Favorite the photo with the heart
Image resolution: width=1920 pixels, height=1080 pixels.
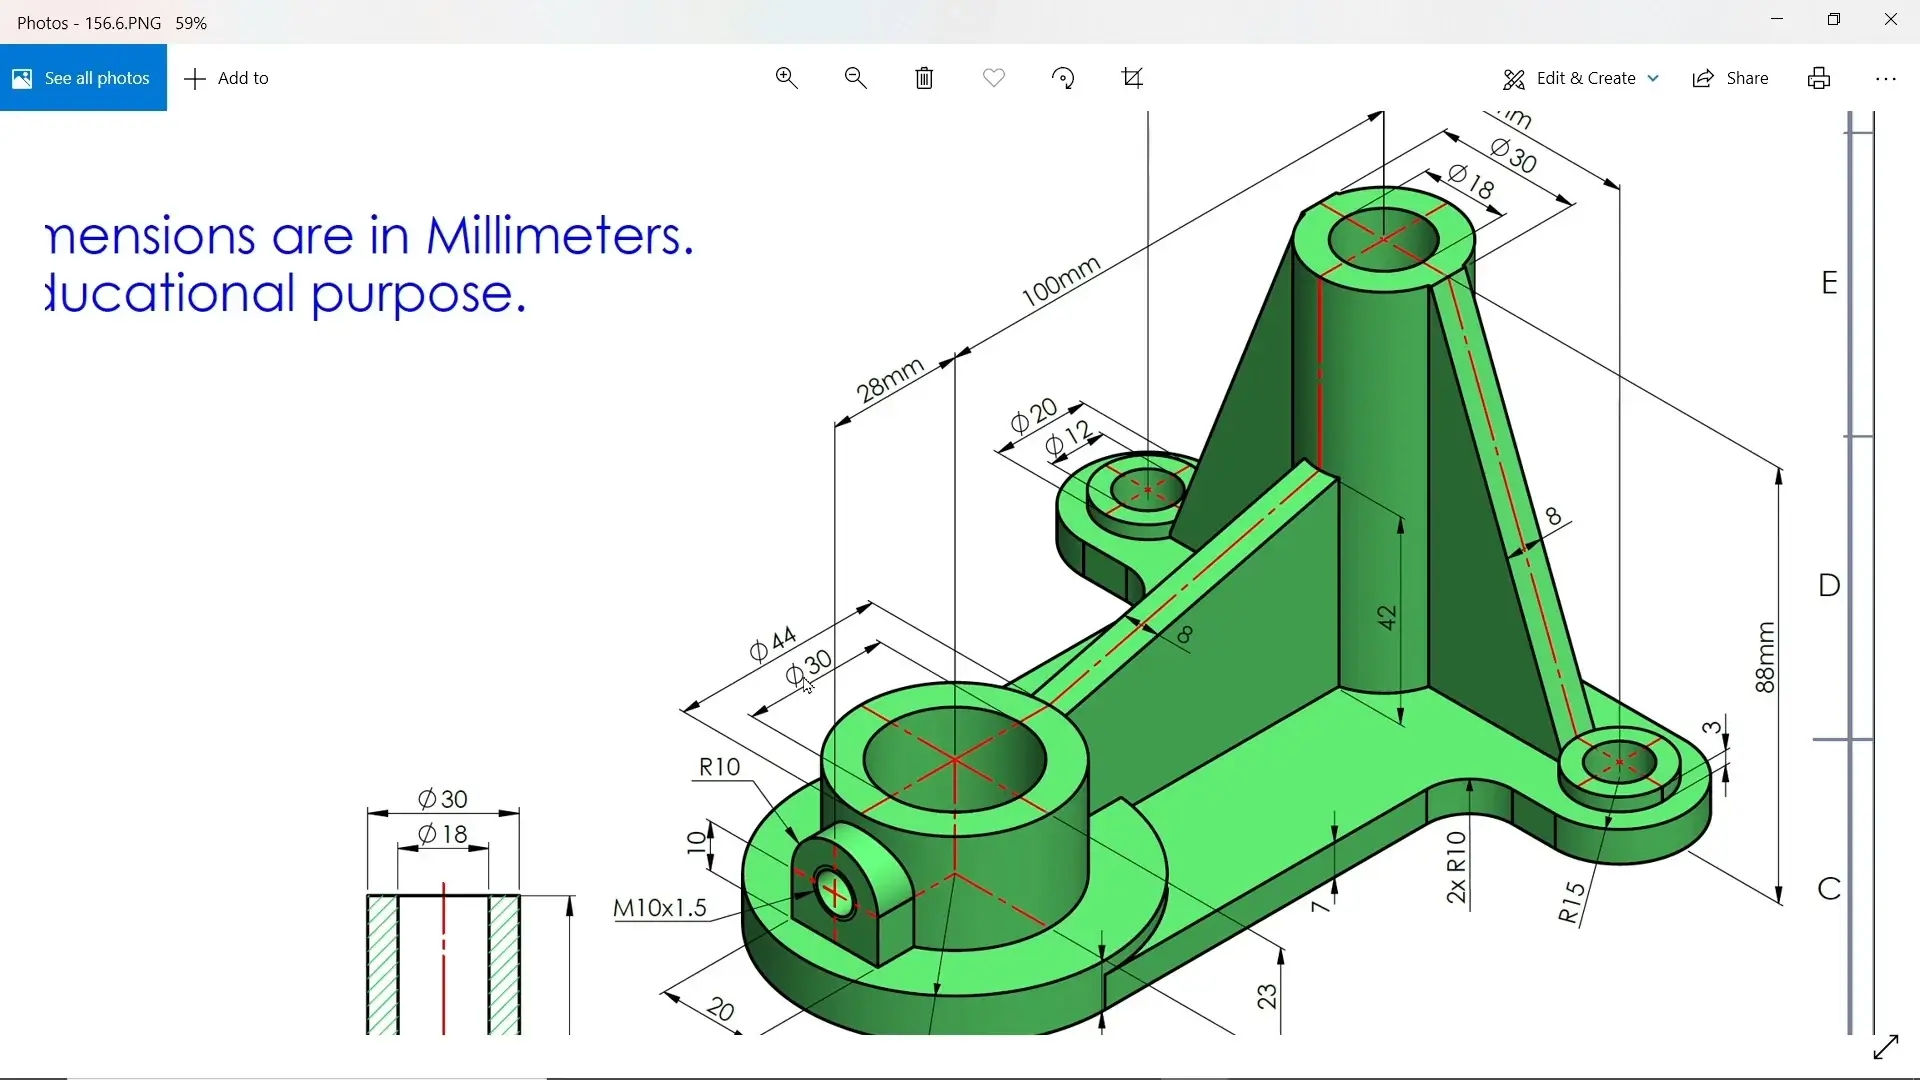993,77
